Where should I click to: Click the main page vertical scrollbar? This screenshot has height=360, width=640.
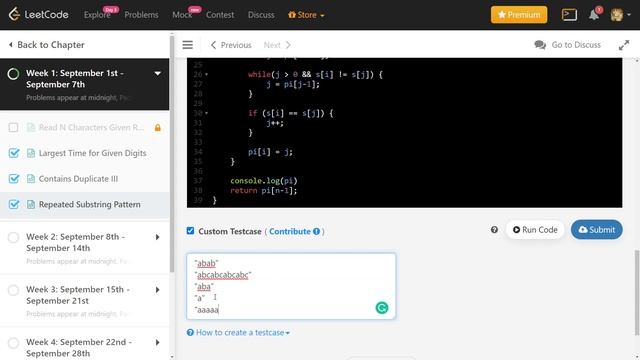637,293
